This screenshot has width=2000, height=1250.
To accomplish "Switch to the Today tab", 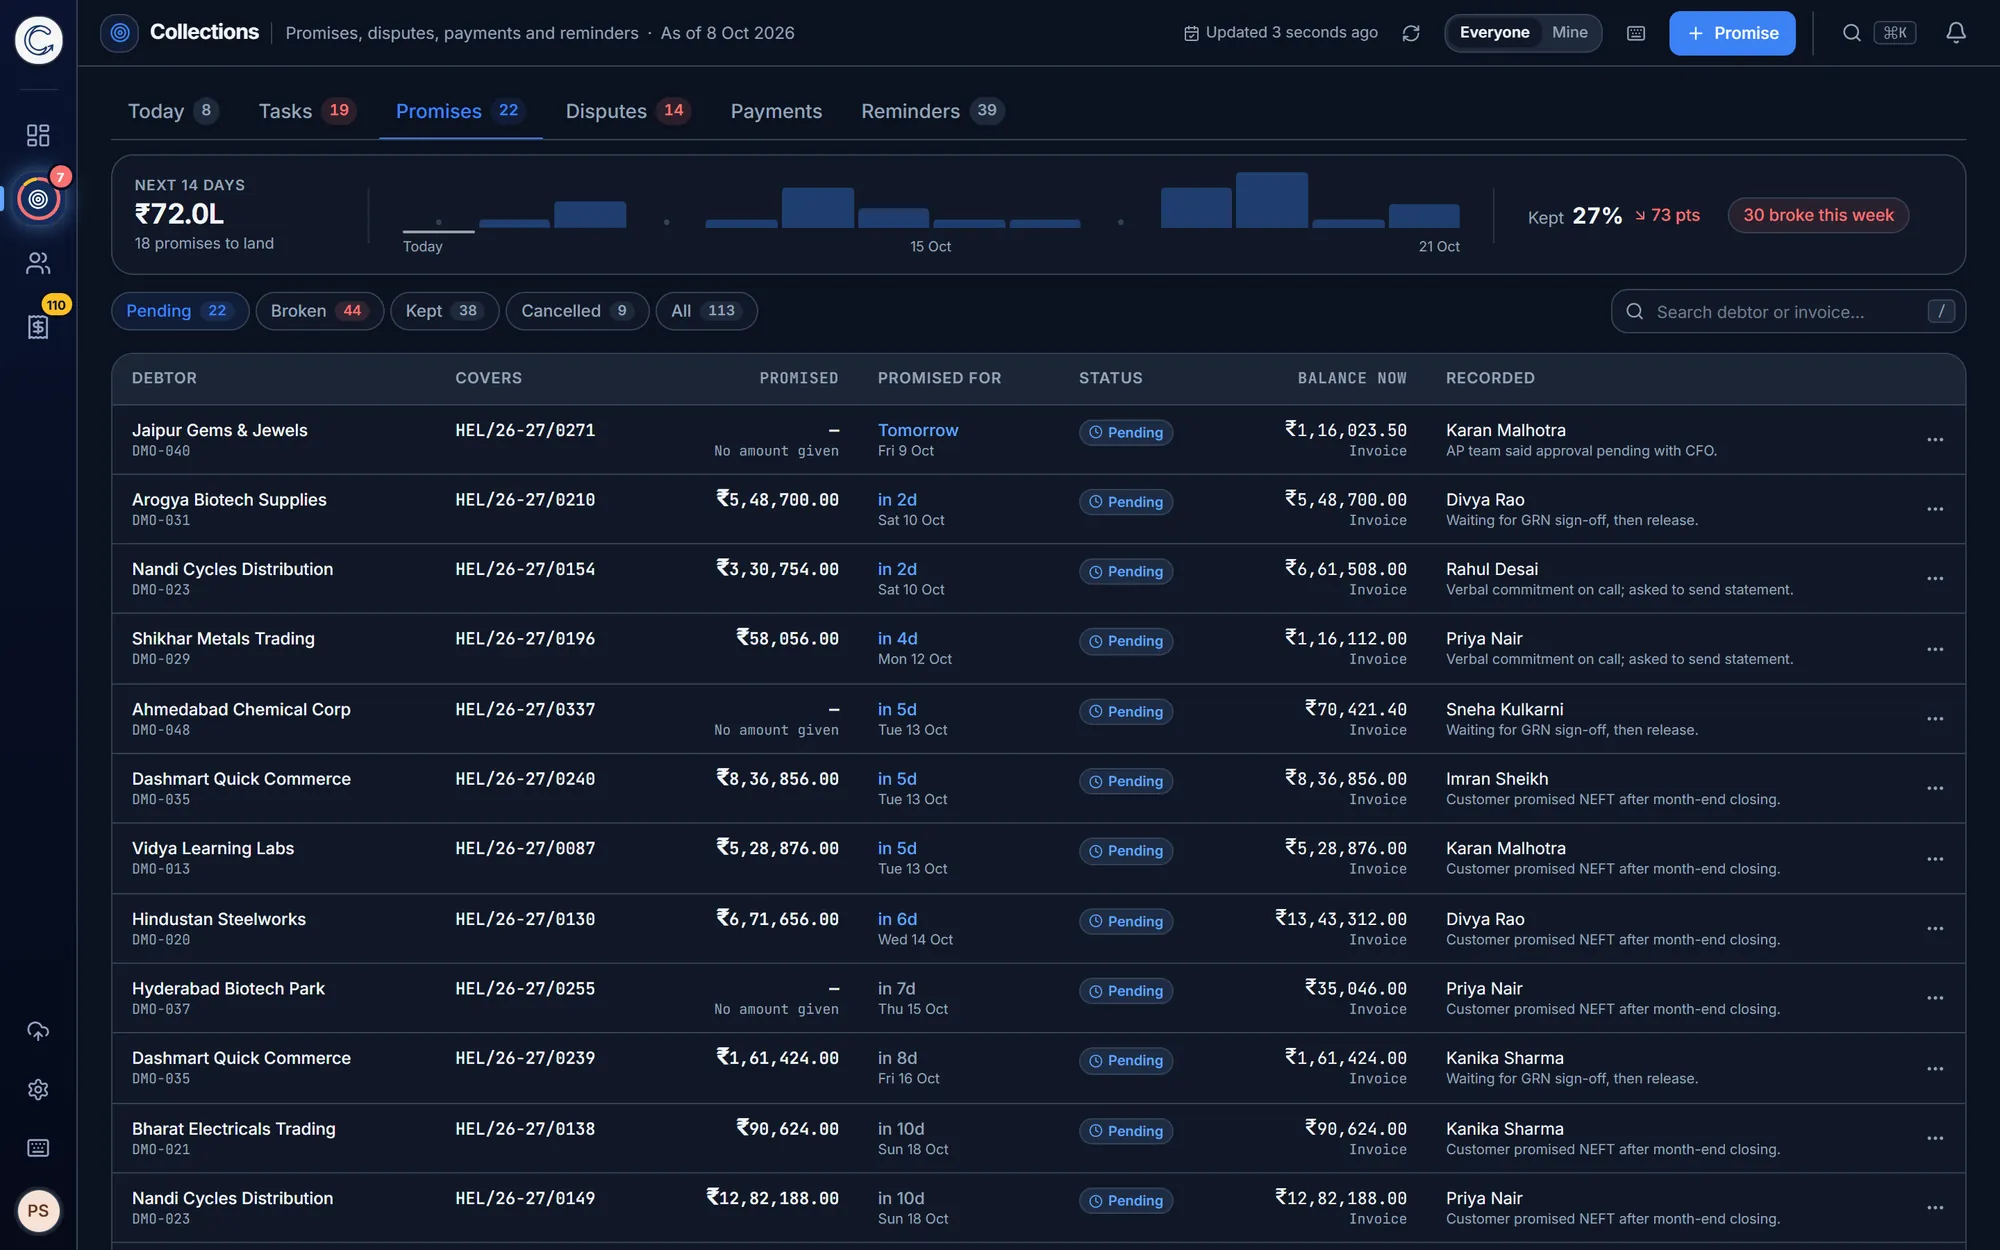I will [x=172, y=111].
